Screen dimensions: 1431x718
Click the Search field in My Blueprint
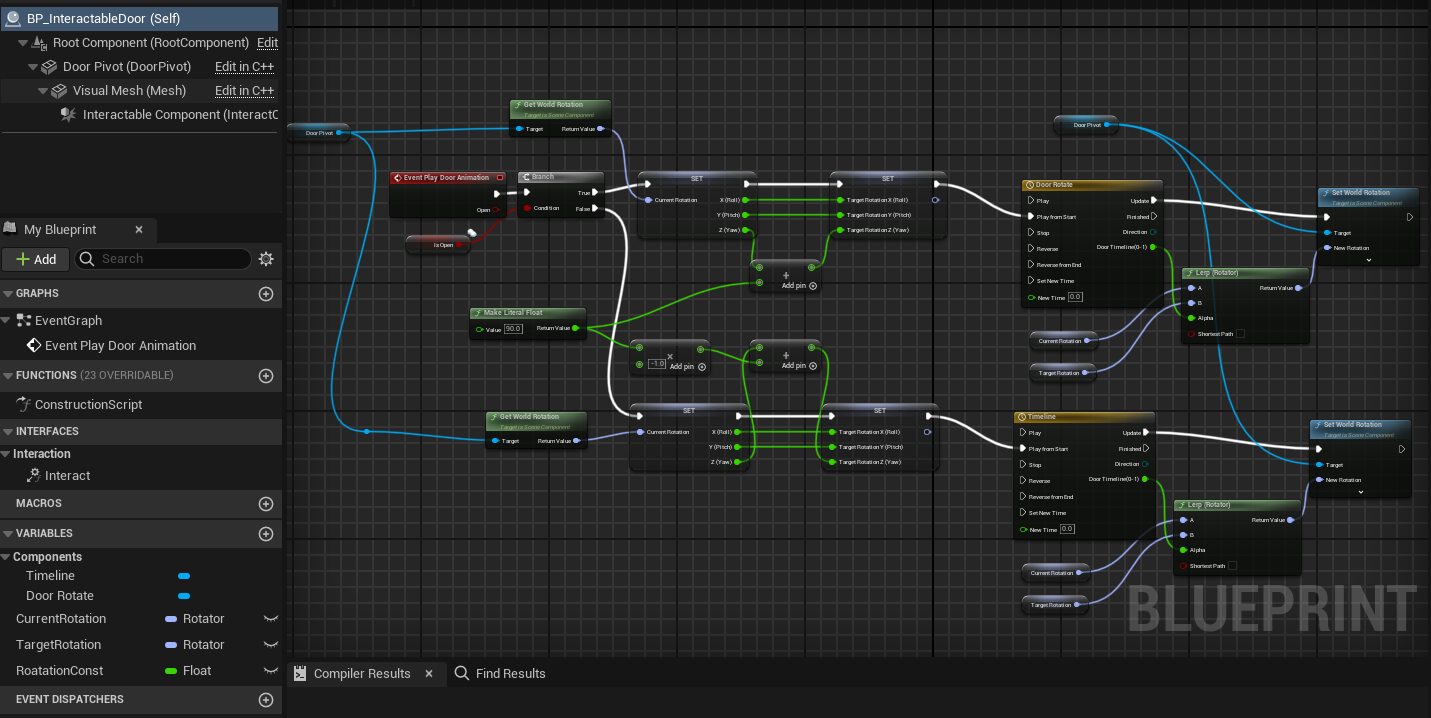[163, 259]
